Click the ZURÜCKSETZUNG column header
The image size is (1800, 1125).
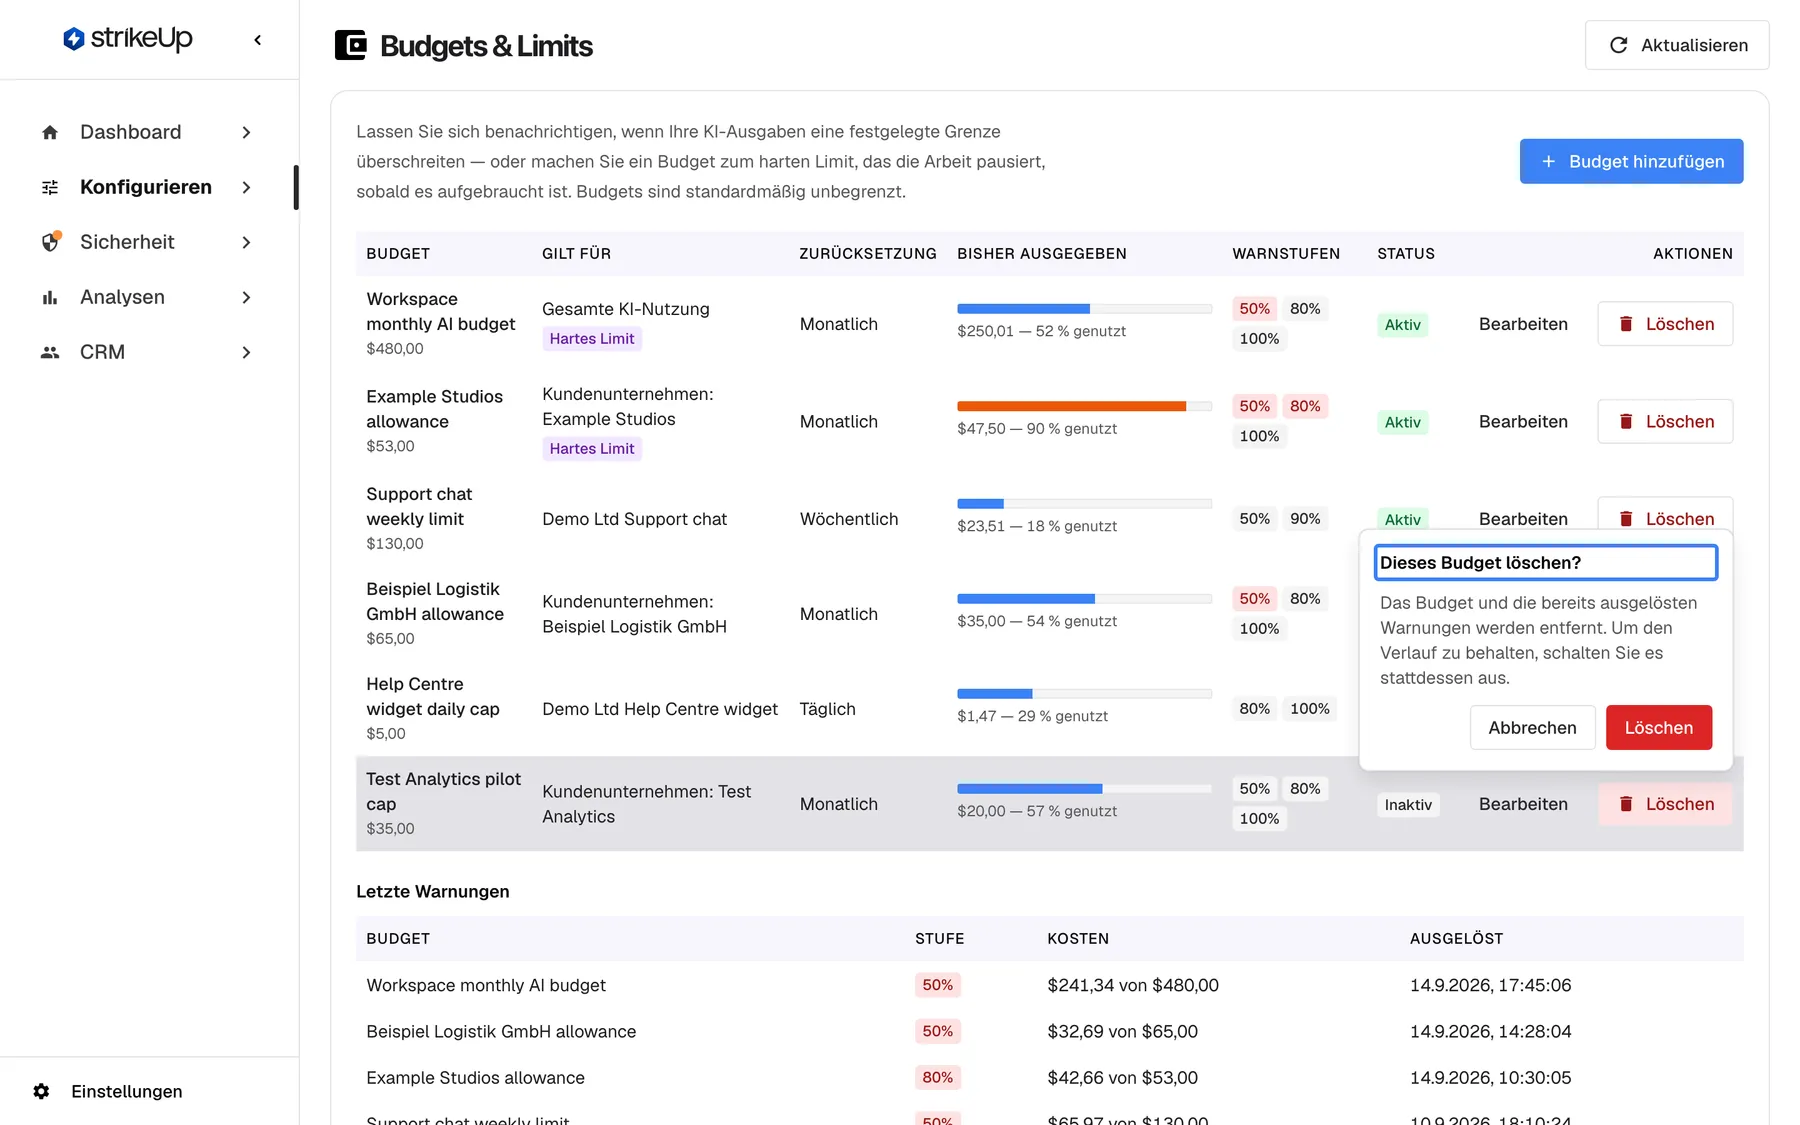pos(868,254)
